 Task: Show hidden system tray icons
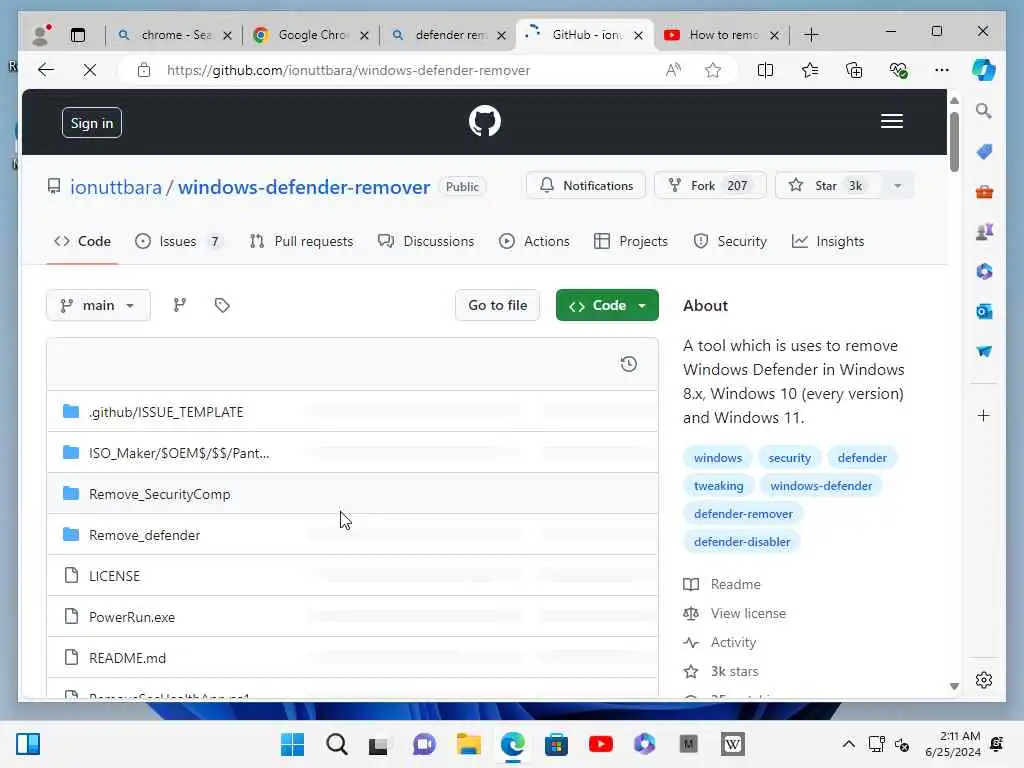click(848, 744)
